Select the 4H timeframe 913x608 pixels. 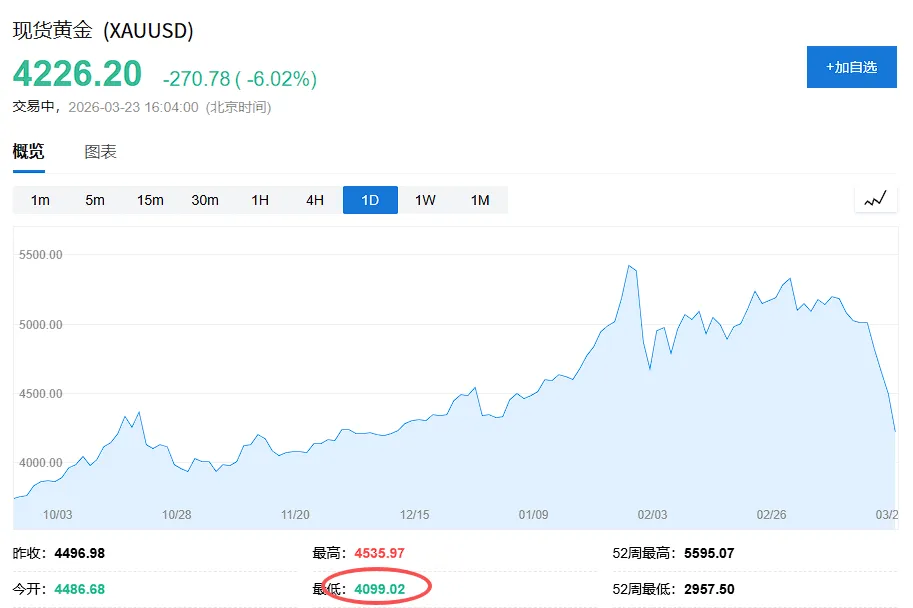314,199
